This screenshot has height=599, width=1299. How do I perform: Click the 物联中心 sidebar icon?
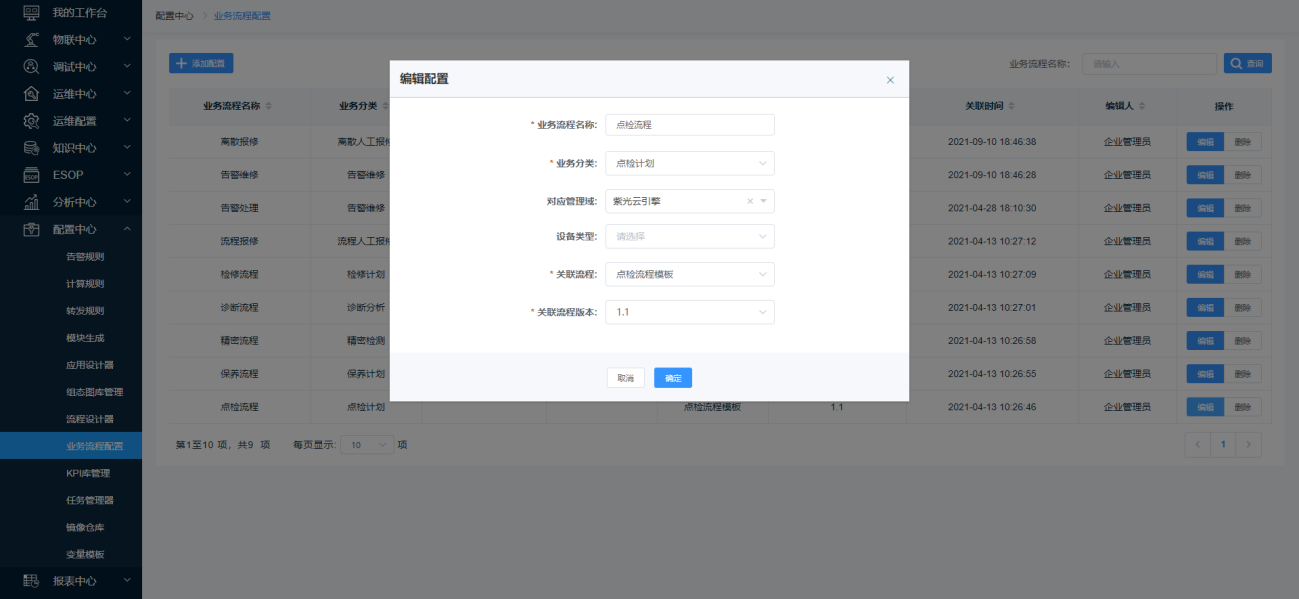tap(31, 40)
